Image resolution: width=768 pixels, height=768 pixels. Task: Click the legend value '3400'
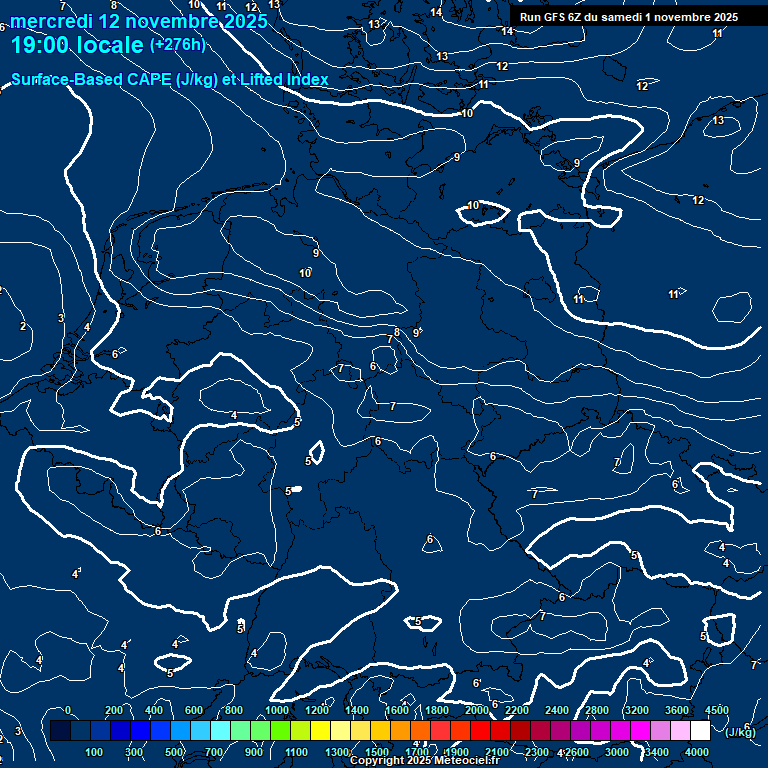click(657, 752)
